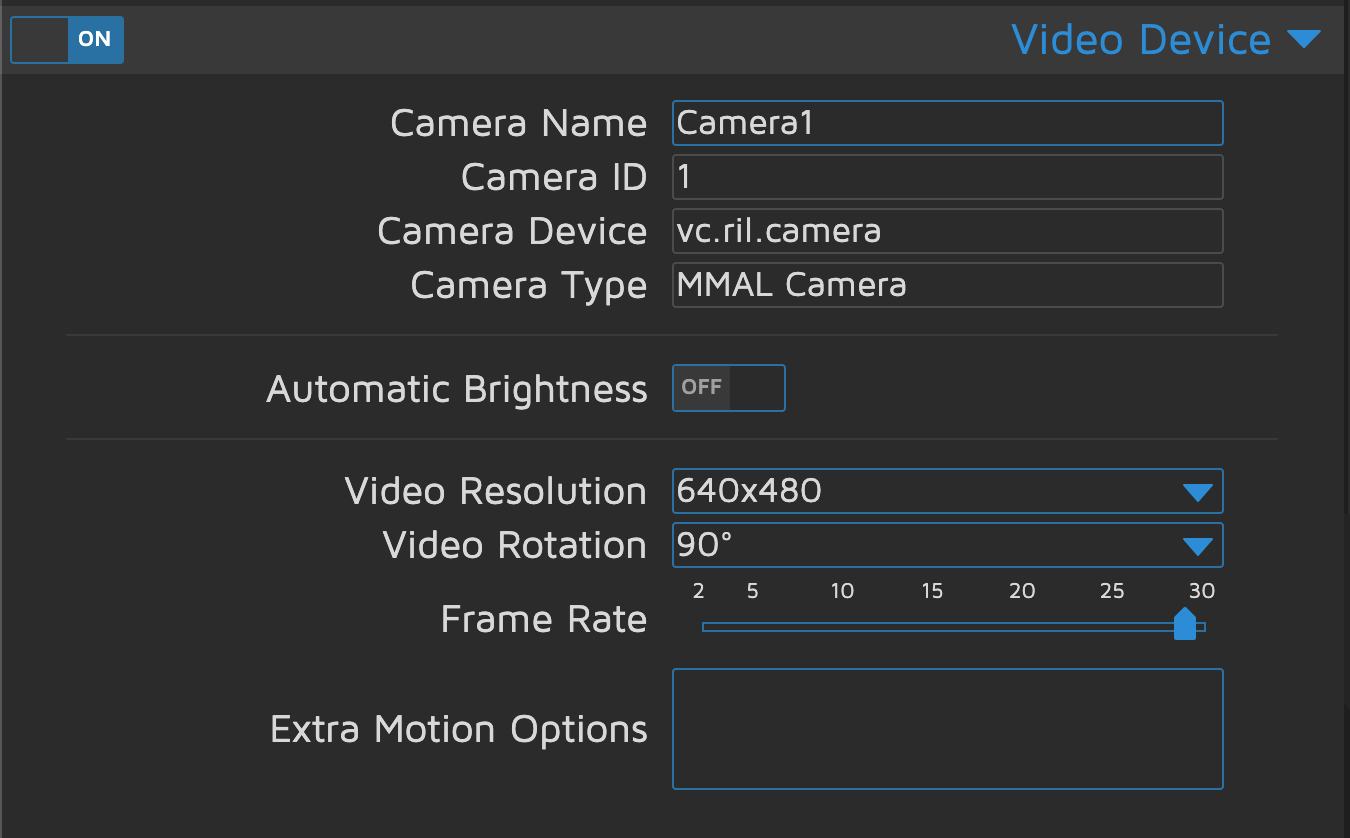This screenshot has width=1350, height=838.
Task: Turn off the Video Device switch
Action: (x=67, y=40)
